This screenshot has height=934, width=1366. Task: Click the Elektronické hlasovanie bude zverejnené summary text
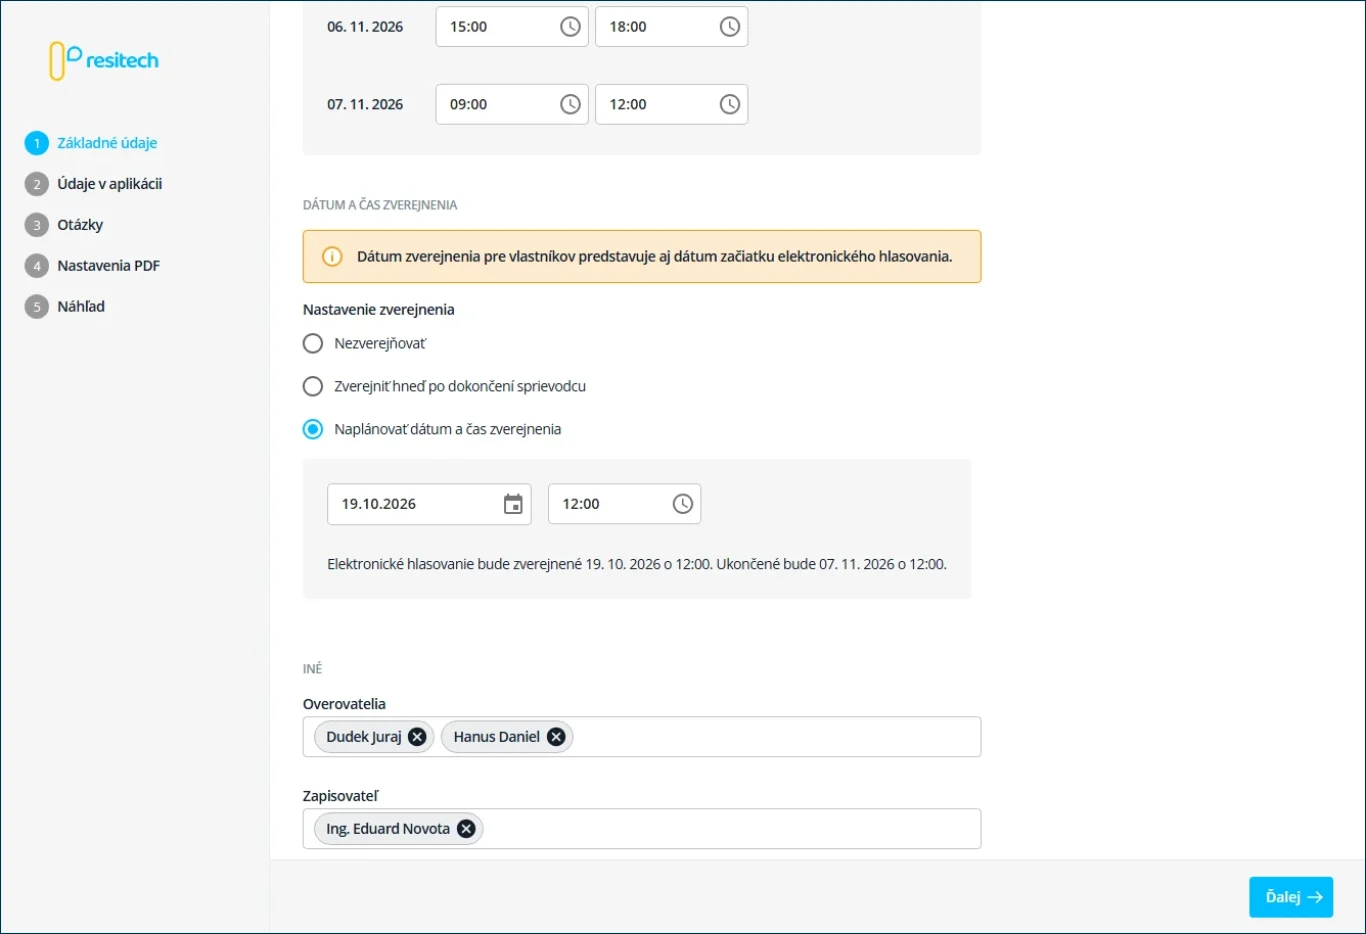coord(637,564)
